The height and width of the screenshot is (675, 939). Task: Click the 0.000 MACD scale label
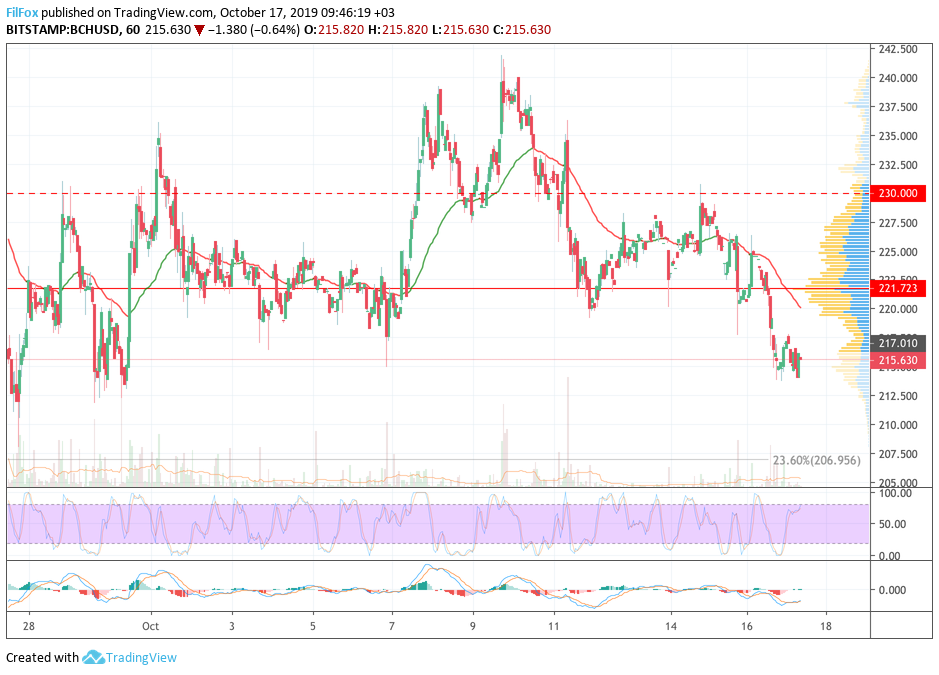point(892,590)
